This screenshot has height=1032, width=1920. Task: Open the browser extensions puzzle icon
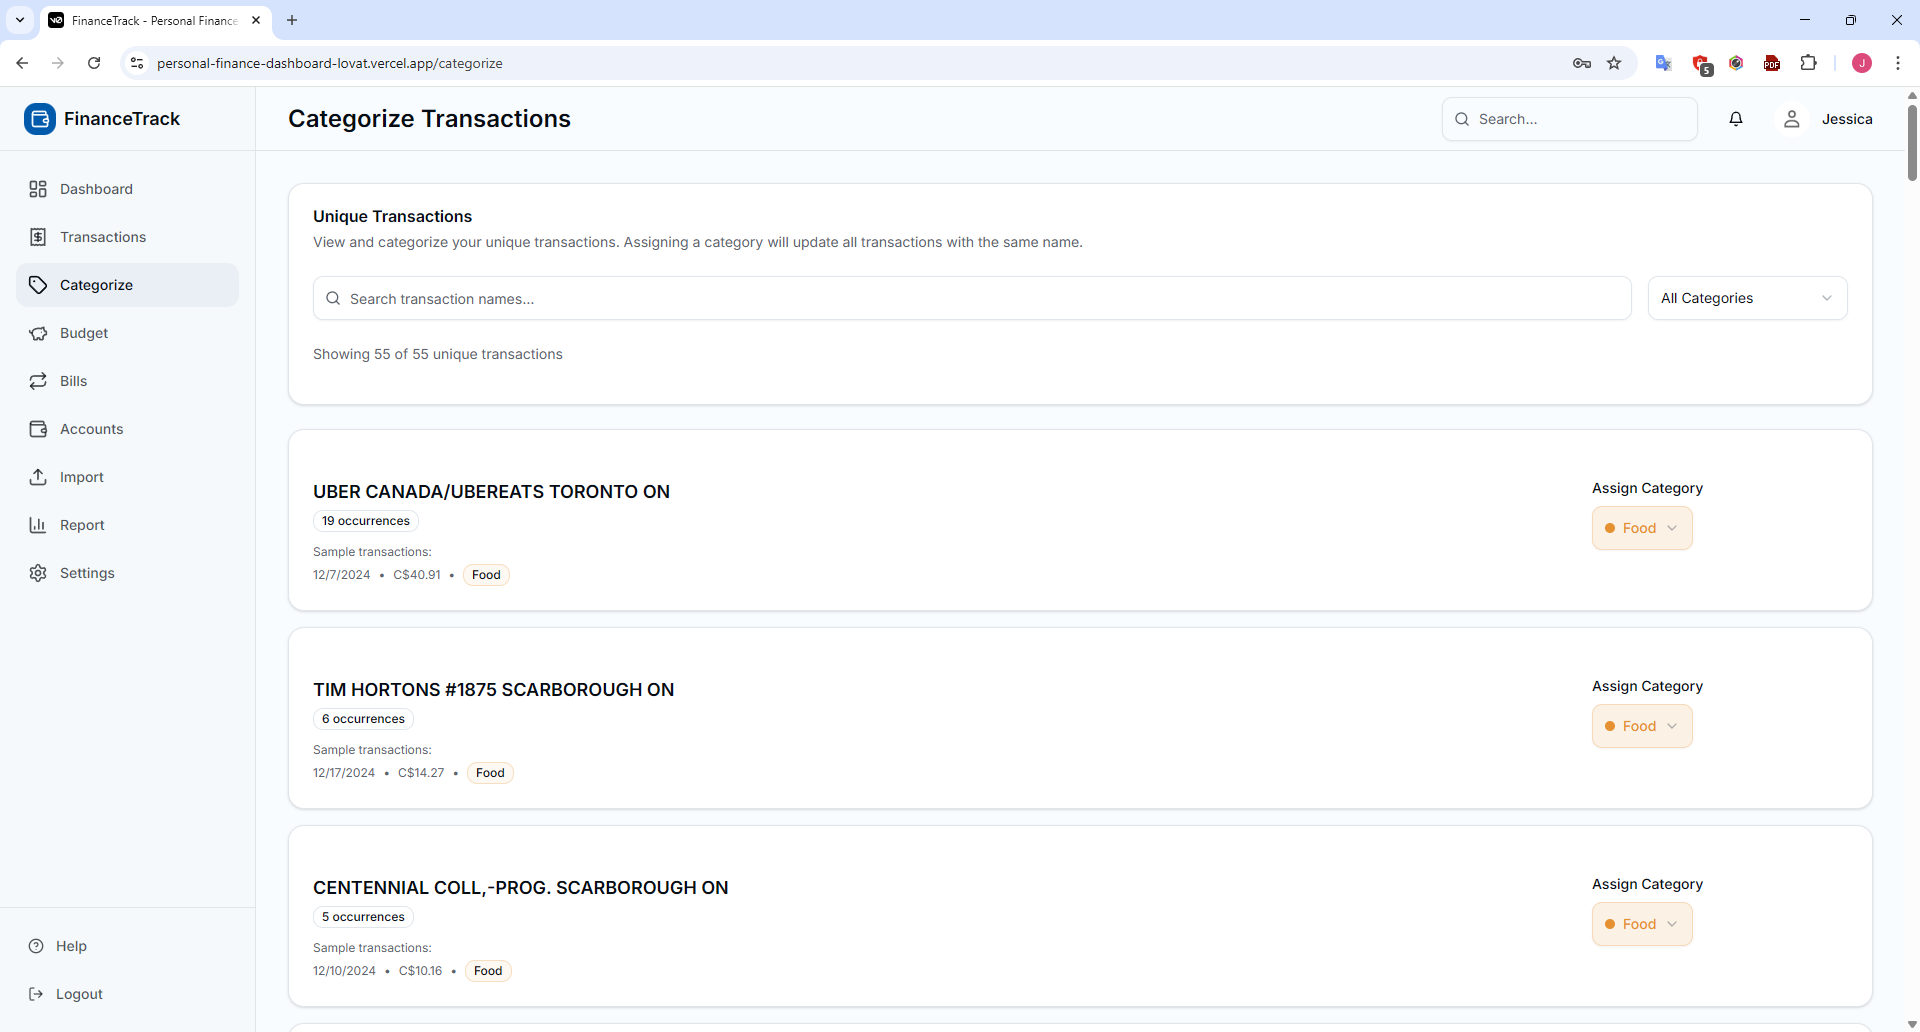[x=1808, y=63]
